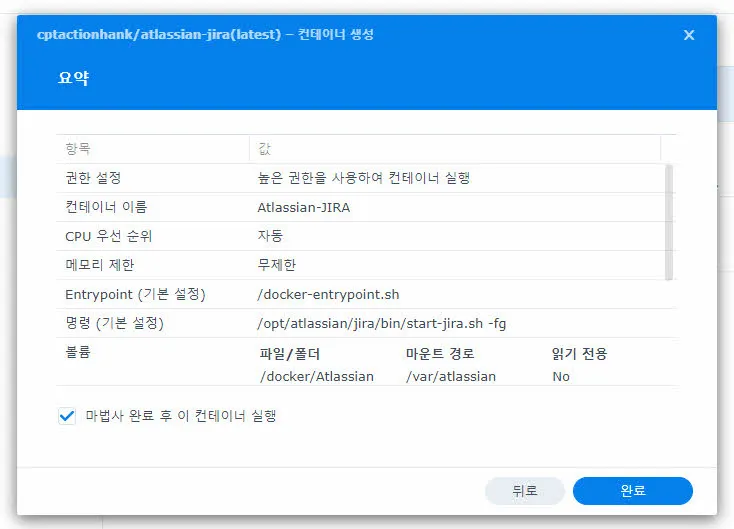734x529 pixels.
Task: Close the container creation dialog
Action: click(689, 35)
